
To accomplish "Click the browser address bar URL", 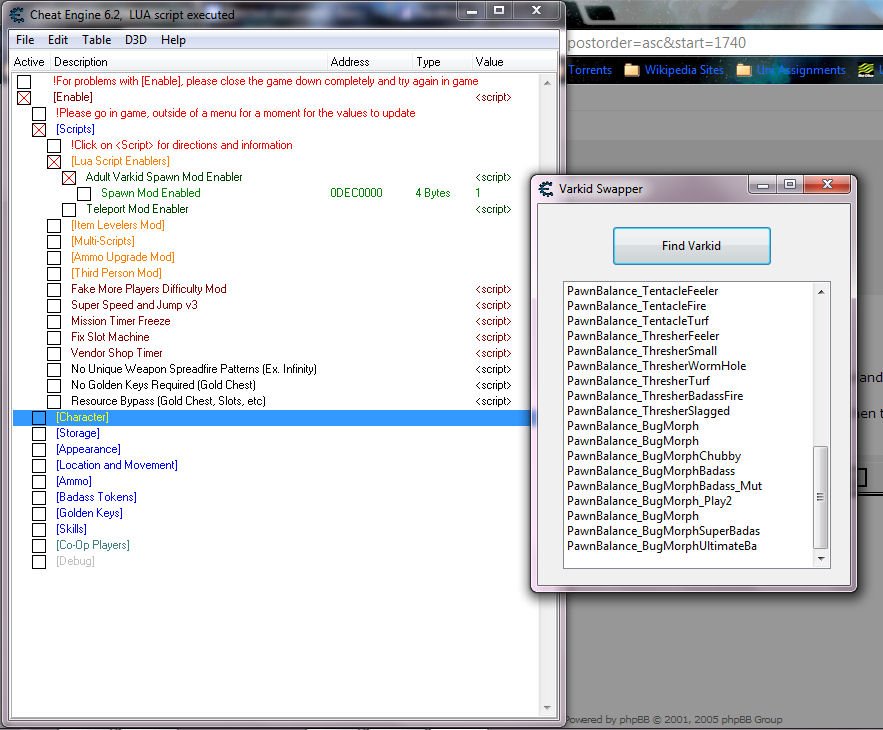I will pyautogui.click(x=657, y=43).
